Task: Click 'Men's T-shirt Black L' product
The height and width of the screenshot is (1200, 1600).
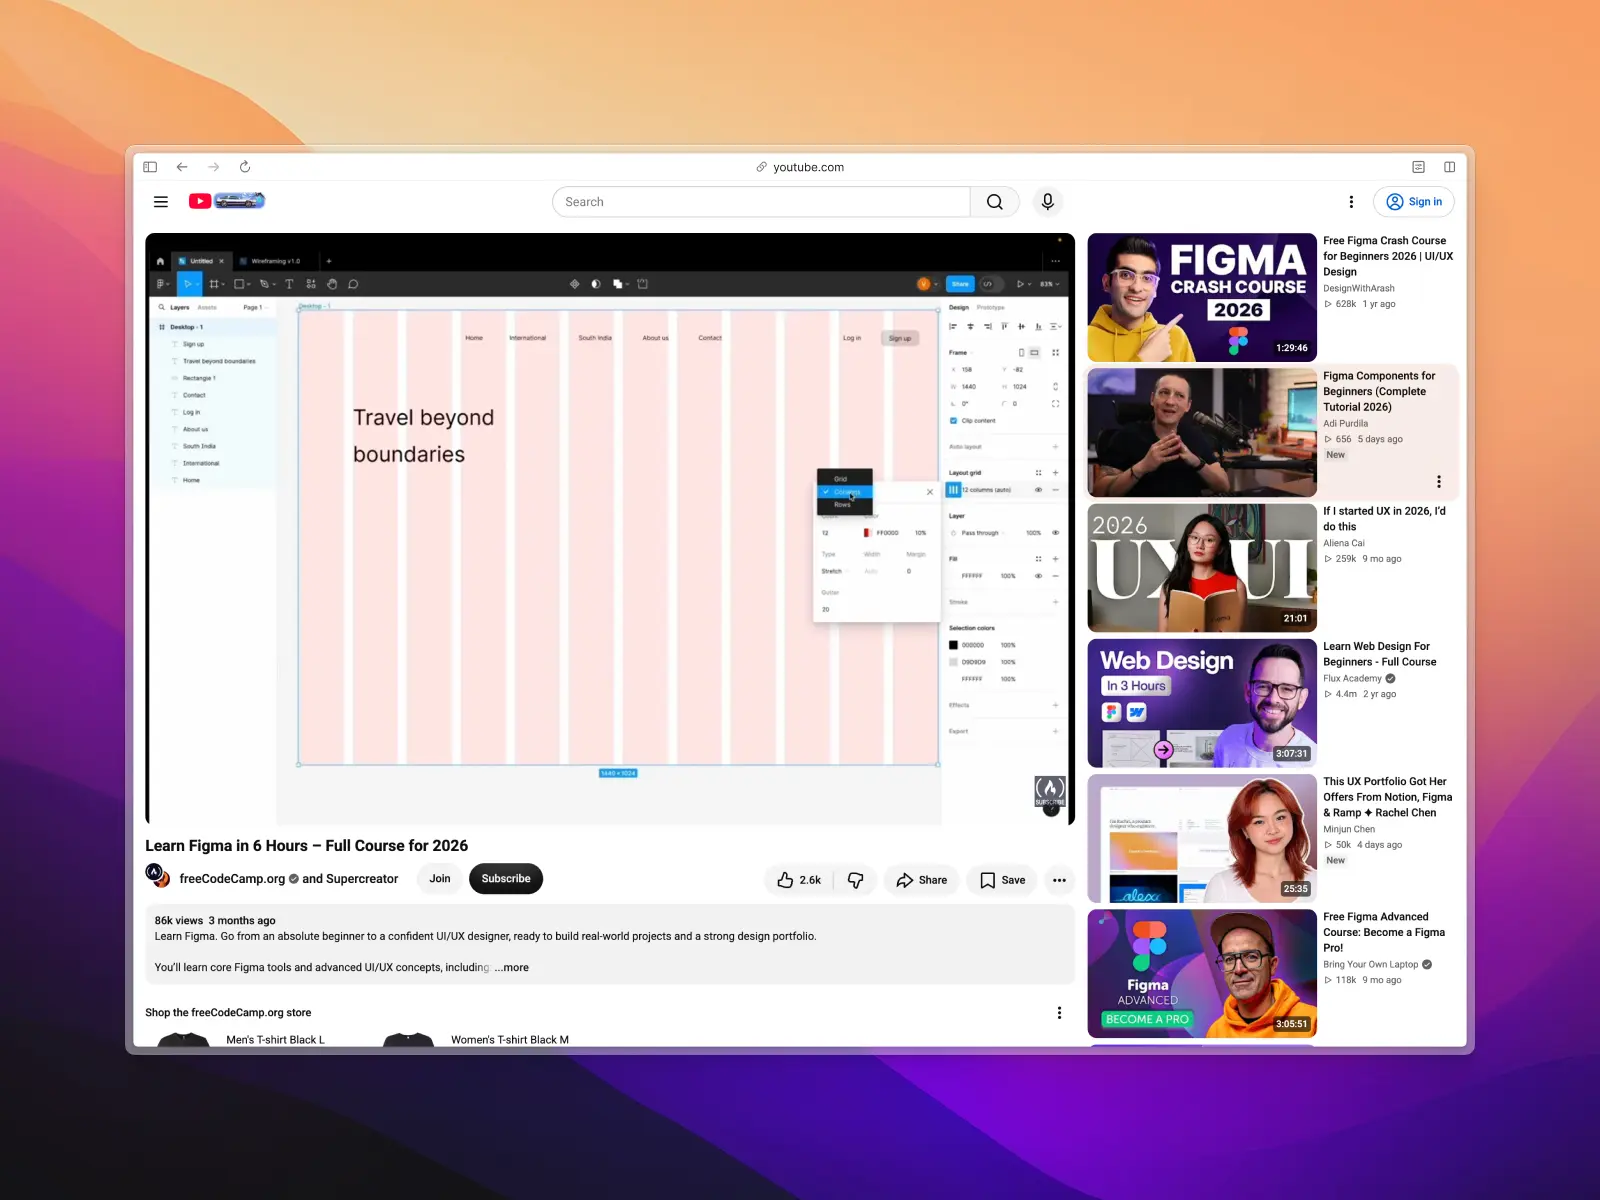Action: [x=275, y=1040]
